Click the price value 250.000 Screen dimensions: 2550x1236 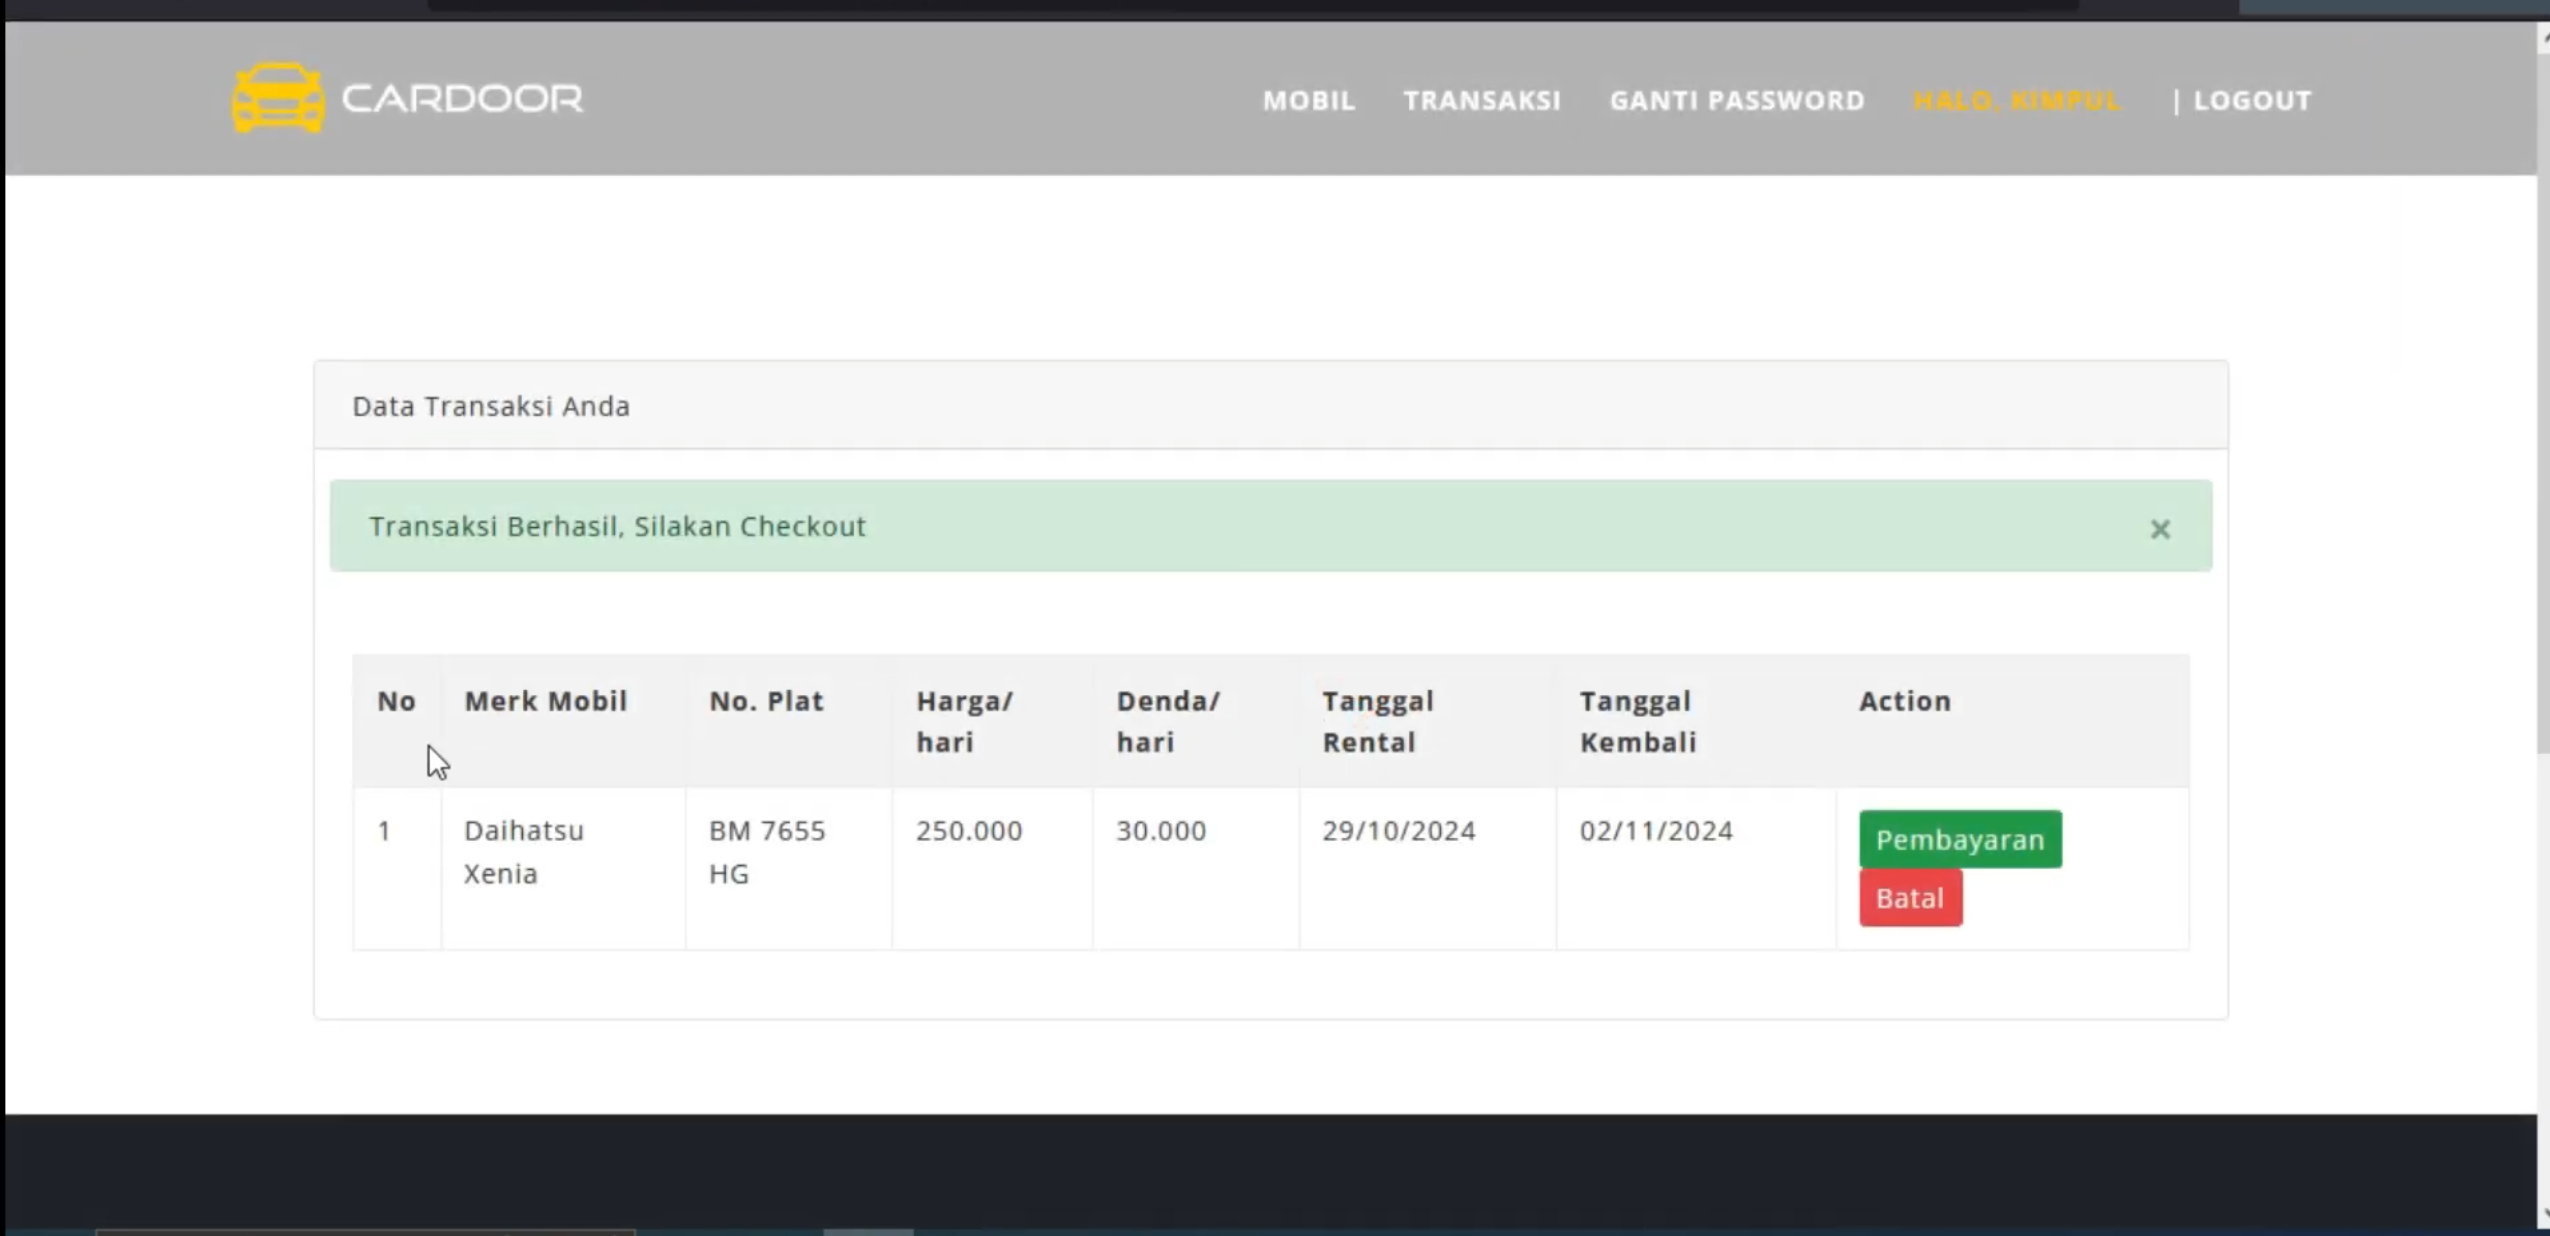coord(969,831)
